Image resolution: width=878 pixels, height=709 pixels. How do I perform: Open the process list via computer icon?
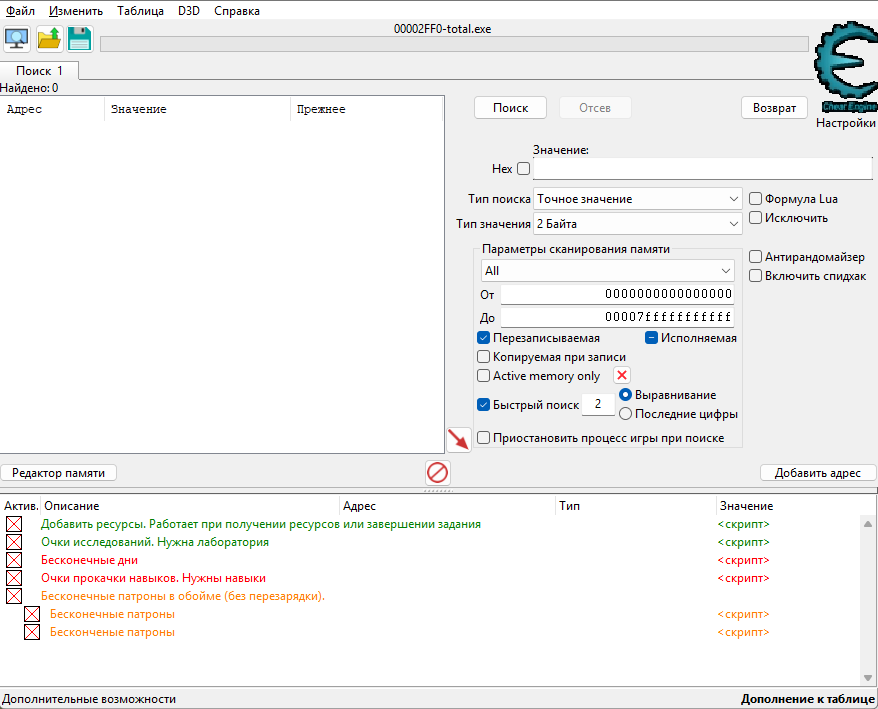(16, 38)
